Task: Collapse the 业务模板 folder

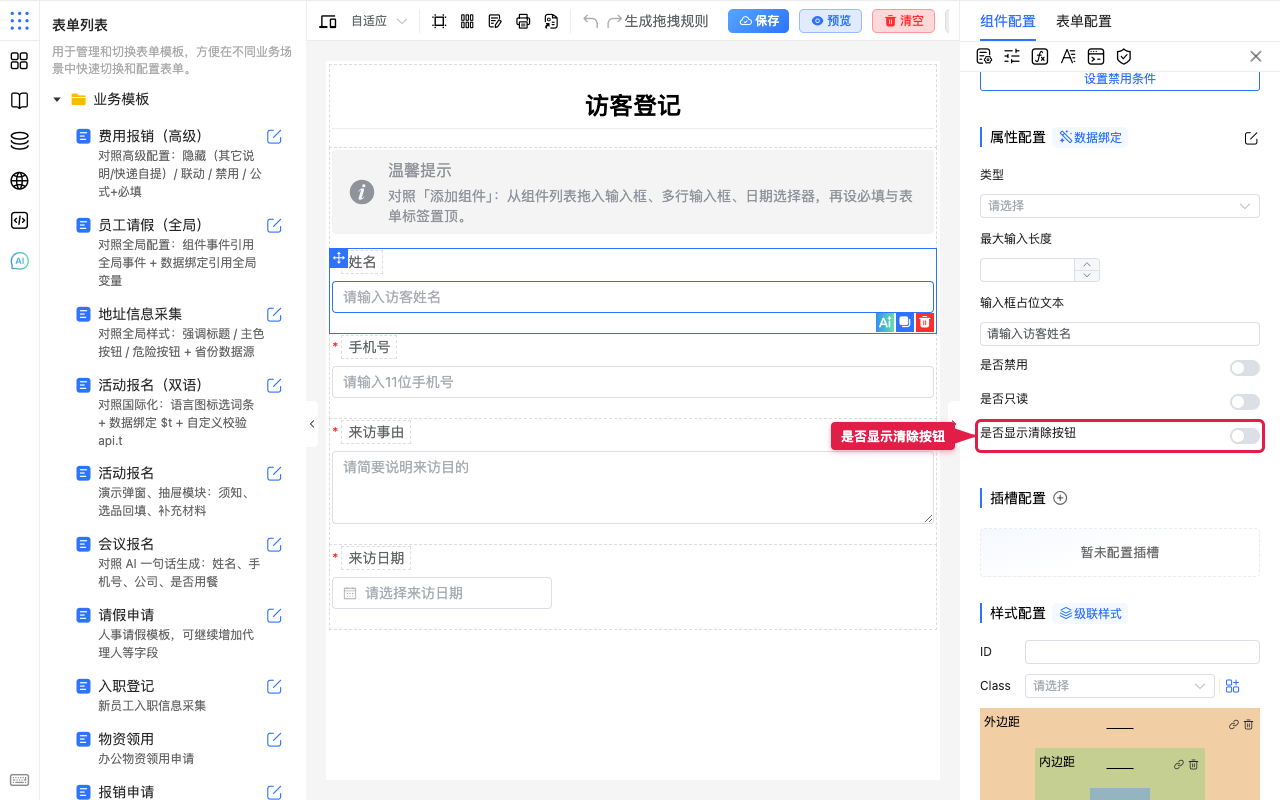Action: pos(57,100)
